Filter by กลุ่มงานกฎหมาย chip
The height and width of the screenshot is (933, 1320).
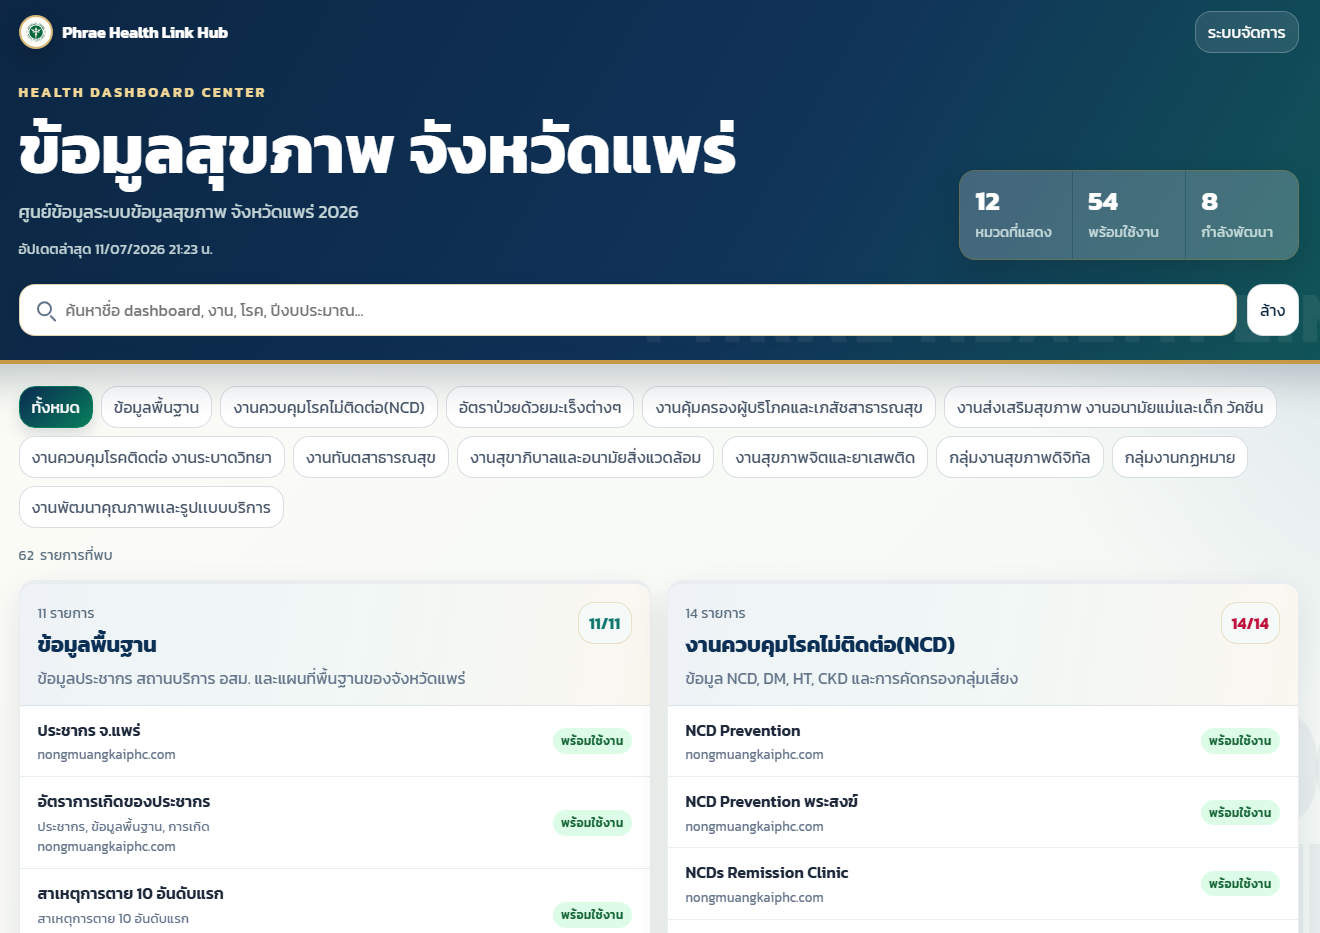[1180, 457]
